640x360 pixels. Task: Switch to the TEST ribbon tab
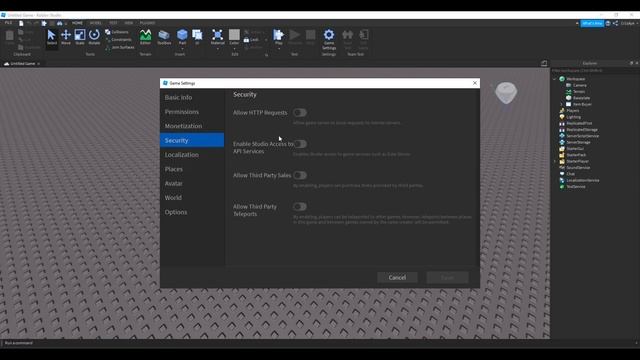(113, 23)
